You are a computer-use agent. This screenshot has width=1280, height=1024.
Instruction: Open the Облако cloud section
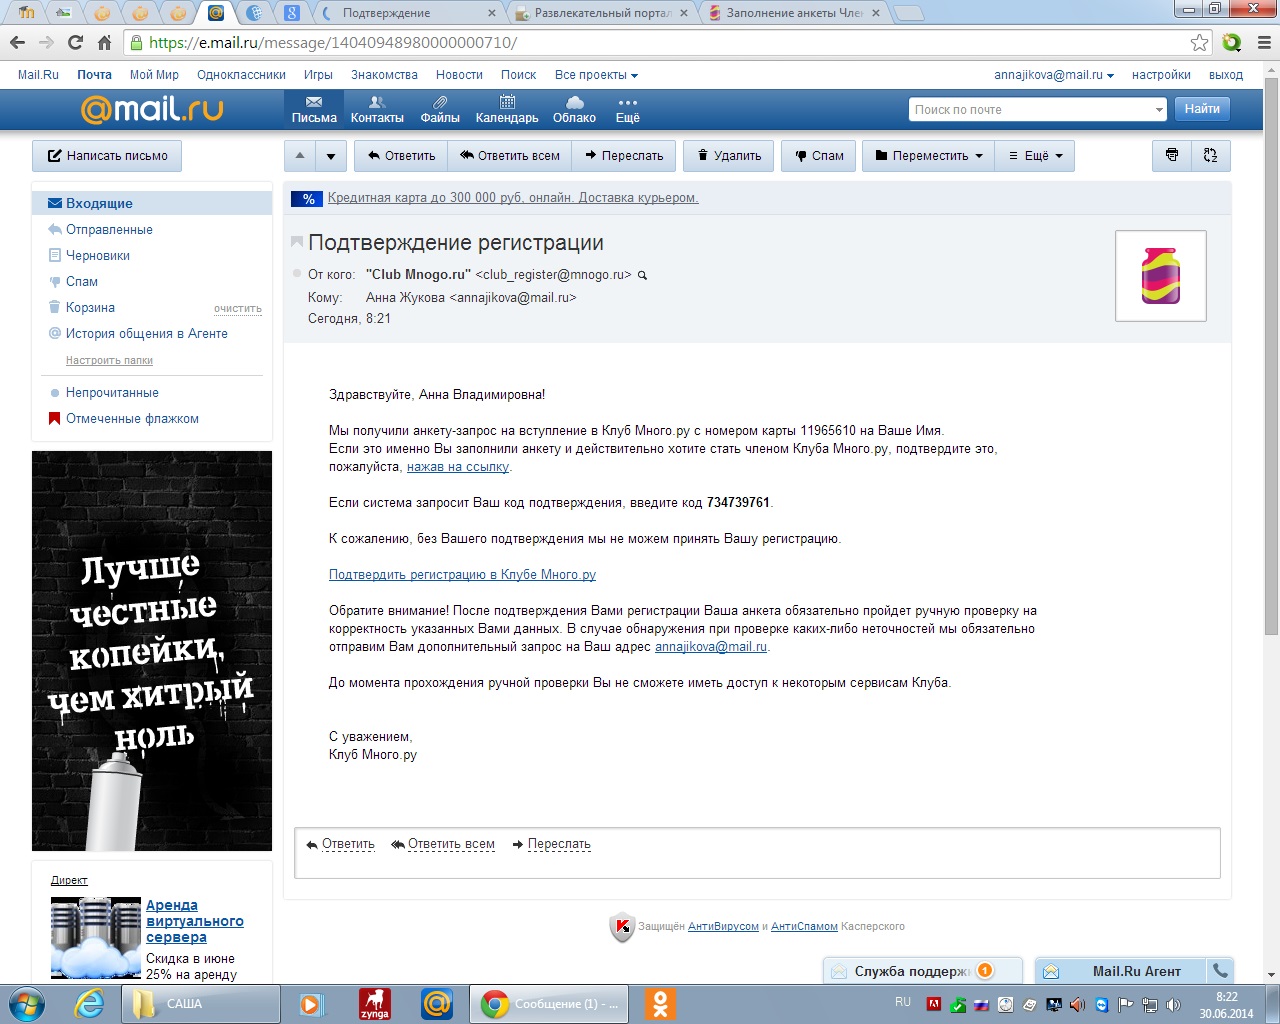coord(574,110)
